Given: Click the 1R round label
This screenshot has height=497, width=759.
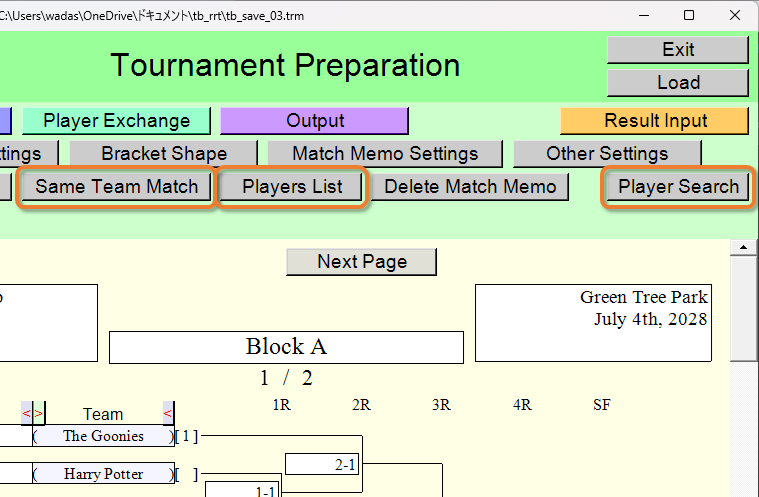Looking at the screenshot, I should 282,405.
